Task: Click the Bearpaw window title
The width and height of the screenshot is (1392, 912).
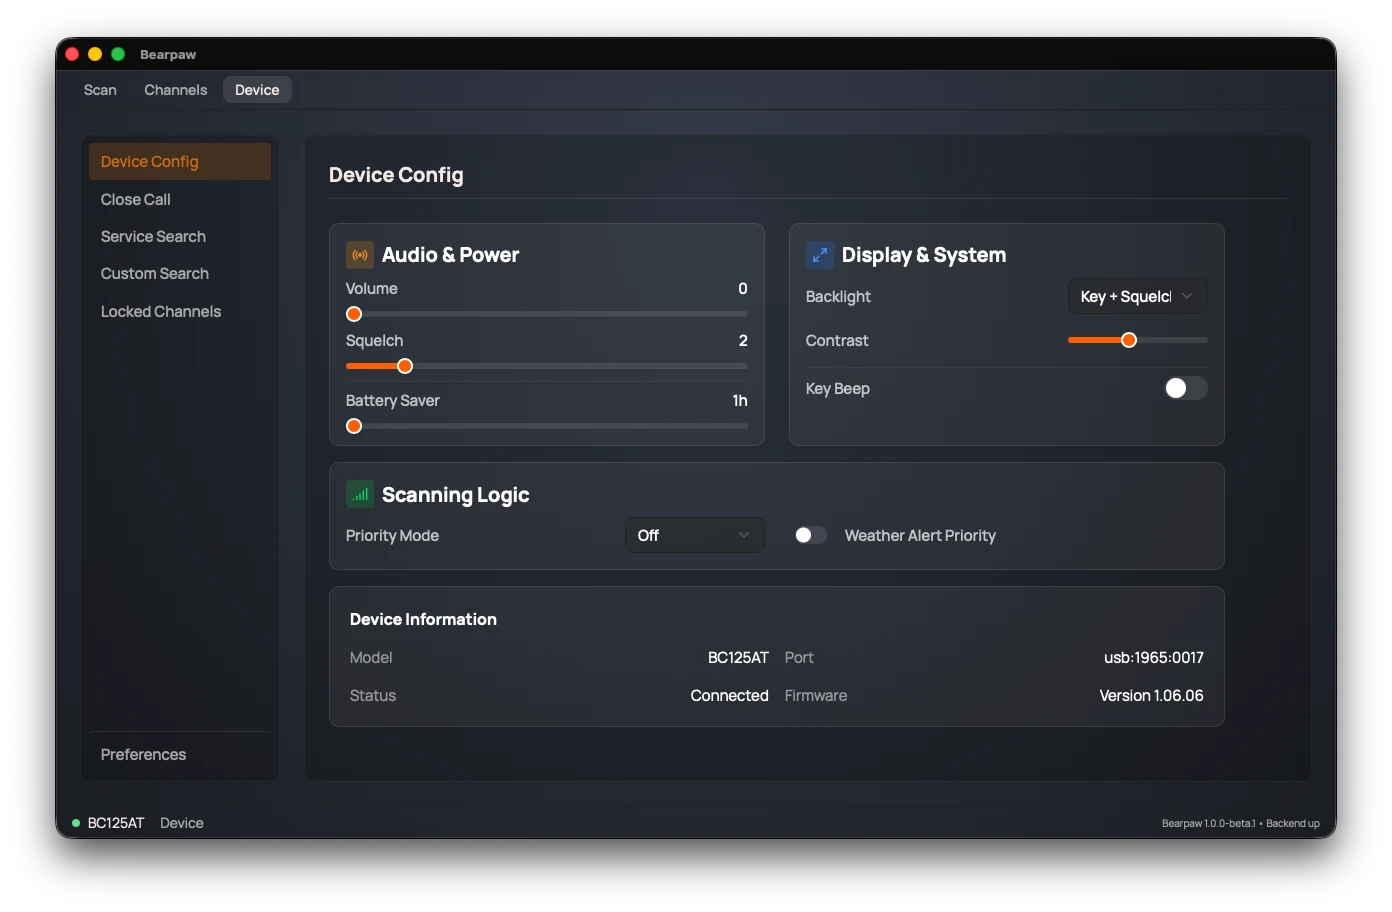Action: 168,54
